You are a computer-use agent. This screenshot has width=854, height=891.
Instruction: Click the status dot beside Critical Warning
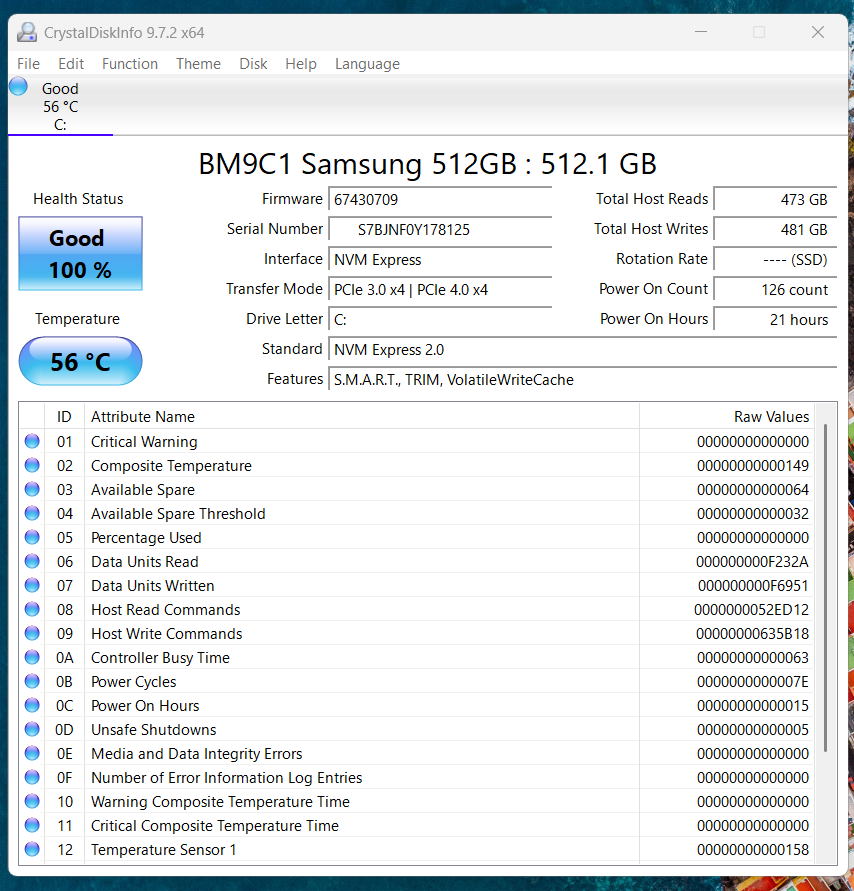pos(31,441)
